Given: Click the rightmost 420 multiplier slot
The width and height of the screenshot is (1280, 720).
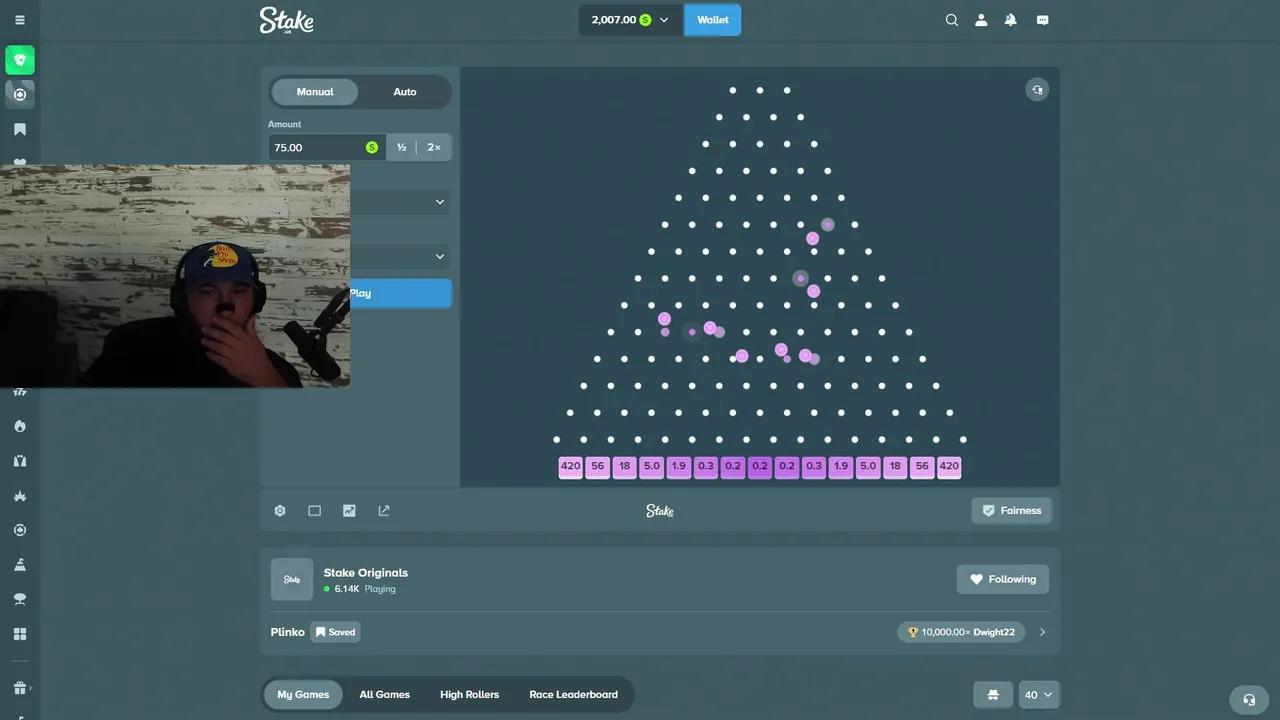Looking at the screenshot, I should coord(949,466).
